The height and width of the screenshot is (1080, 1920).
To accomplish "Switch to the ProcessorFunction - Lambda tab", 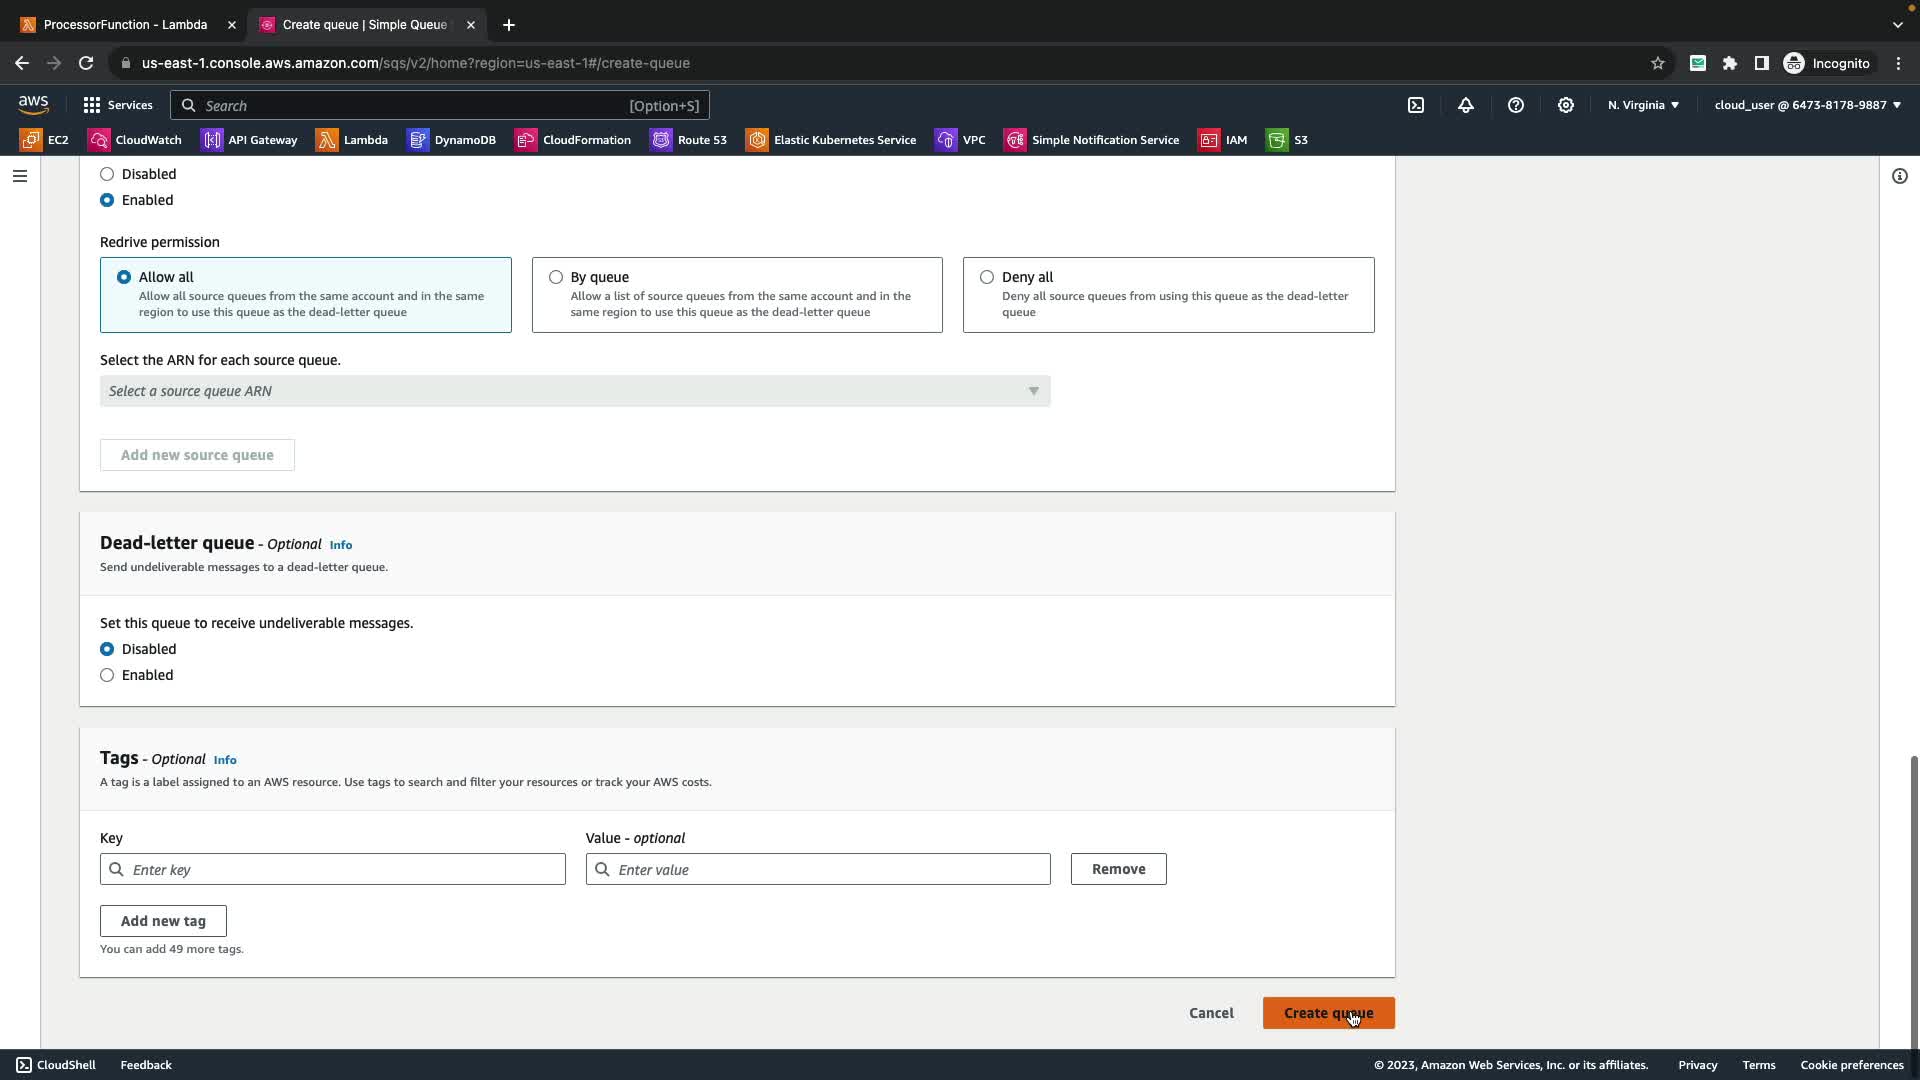I will pyautogui.click(x=125, y=24).
